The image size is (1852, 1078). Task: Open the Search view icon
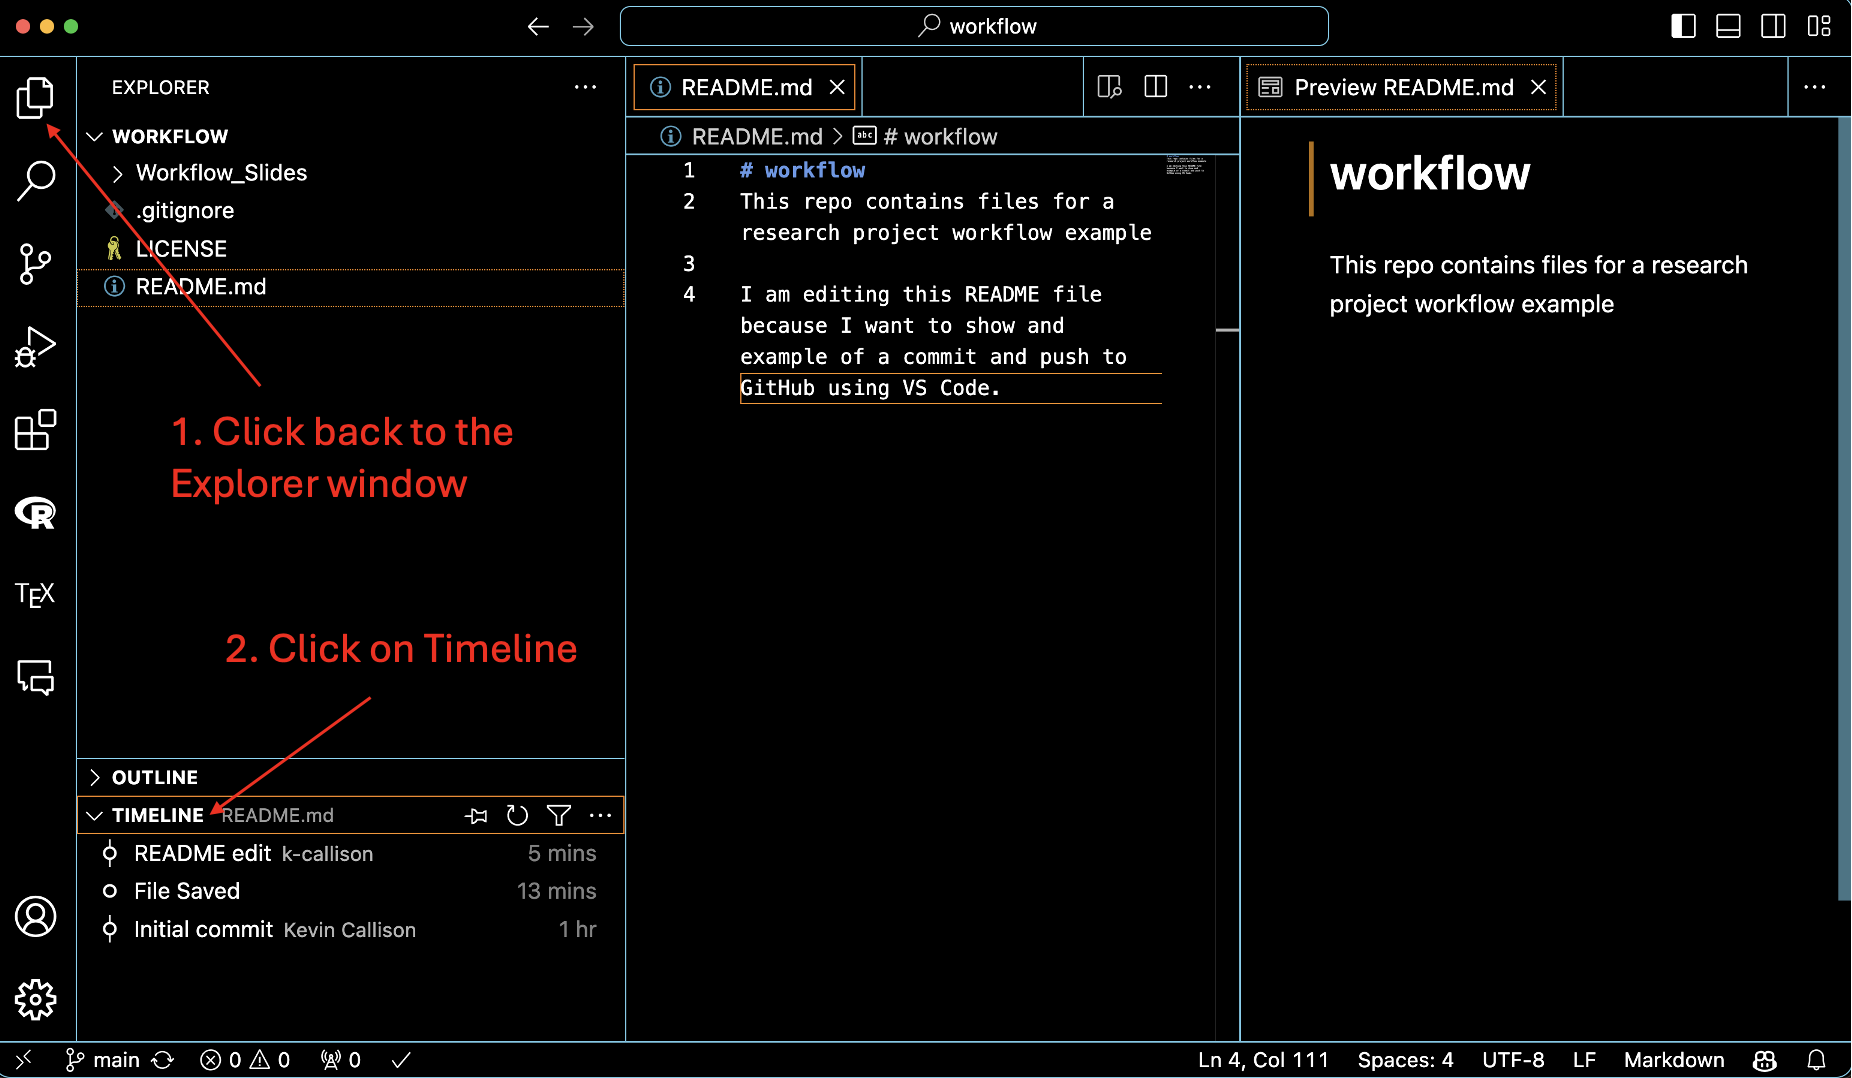[x=36, y=181]
